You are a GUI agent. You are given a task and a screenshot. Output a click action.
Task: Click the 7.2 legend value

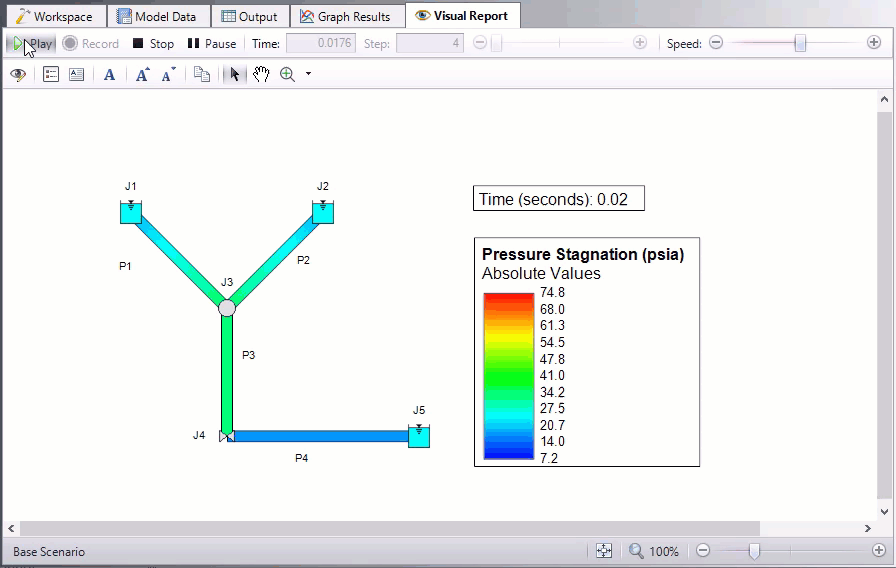coord(549,458)
